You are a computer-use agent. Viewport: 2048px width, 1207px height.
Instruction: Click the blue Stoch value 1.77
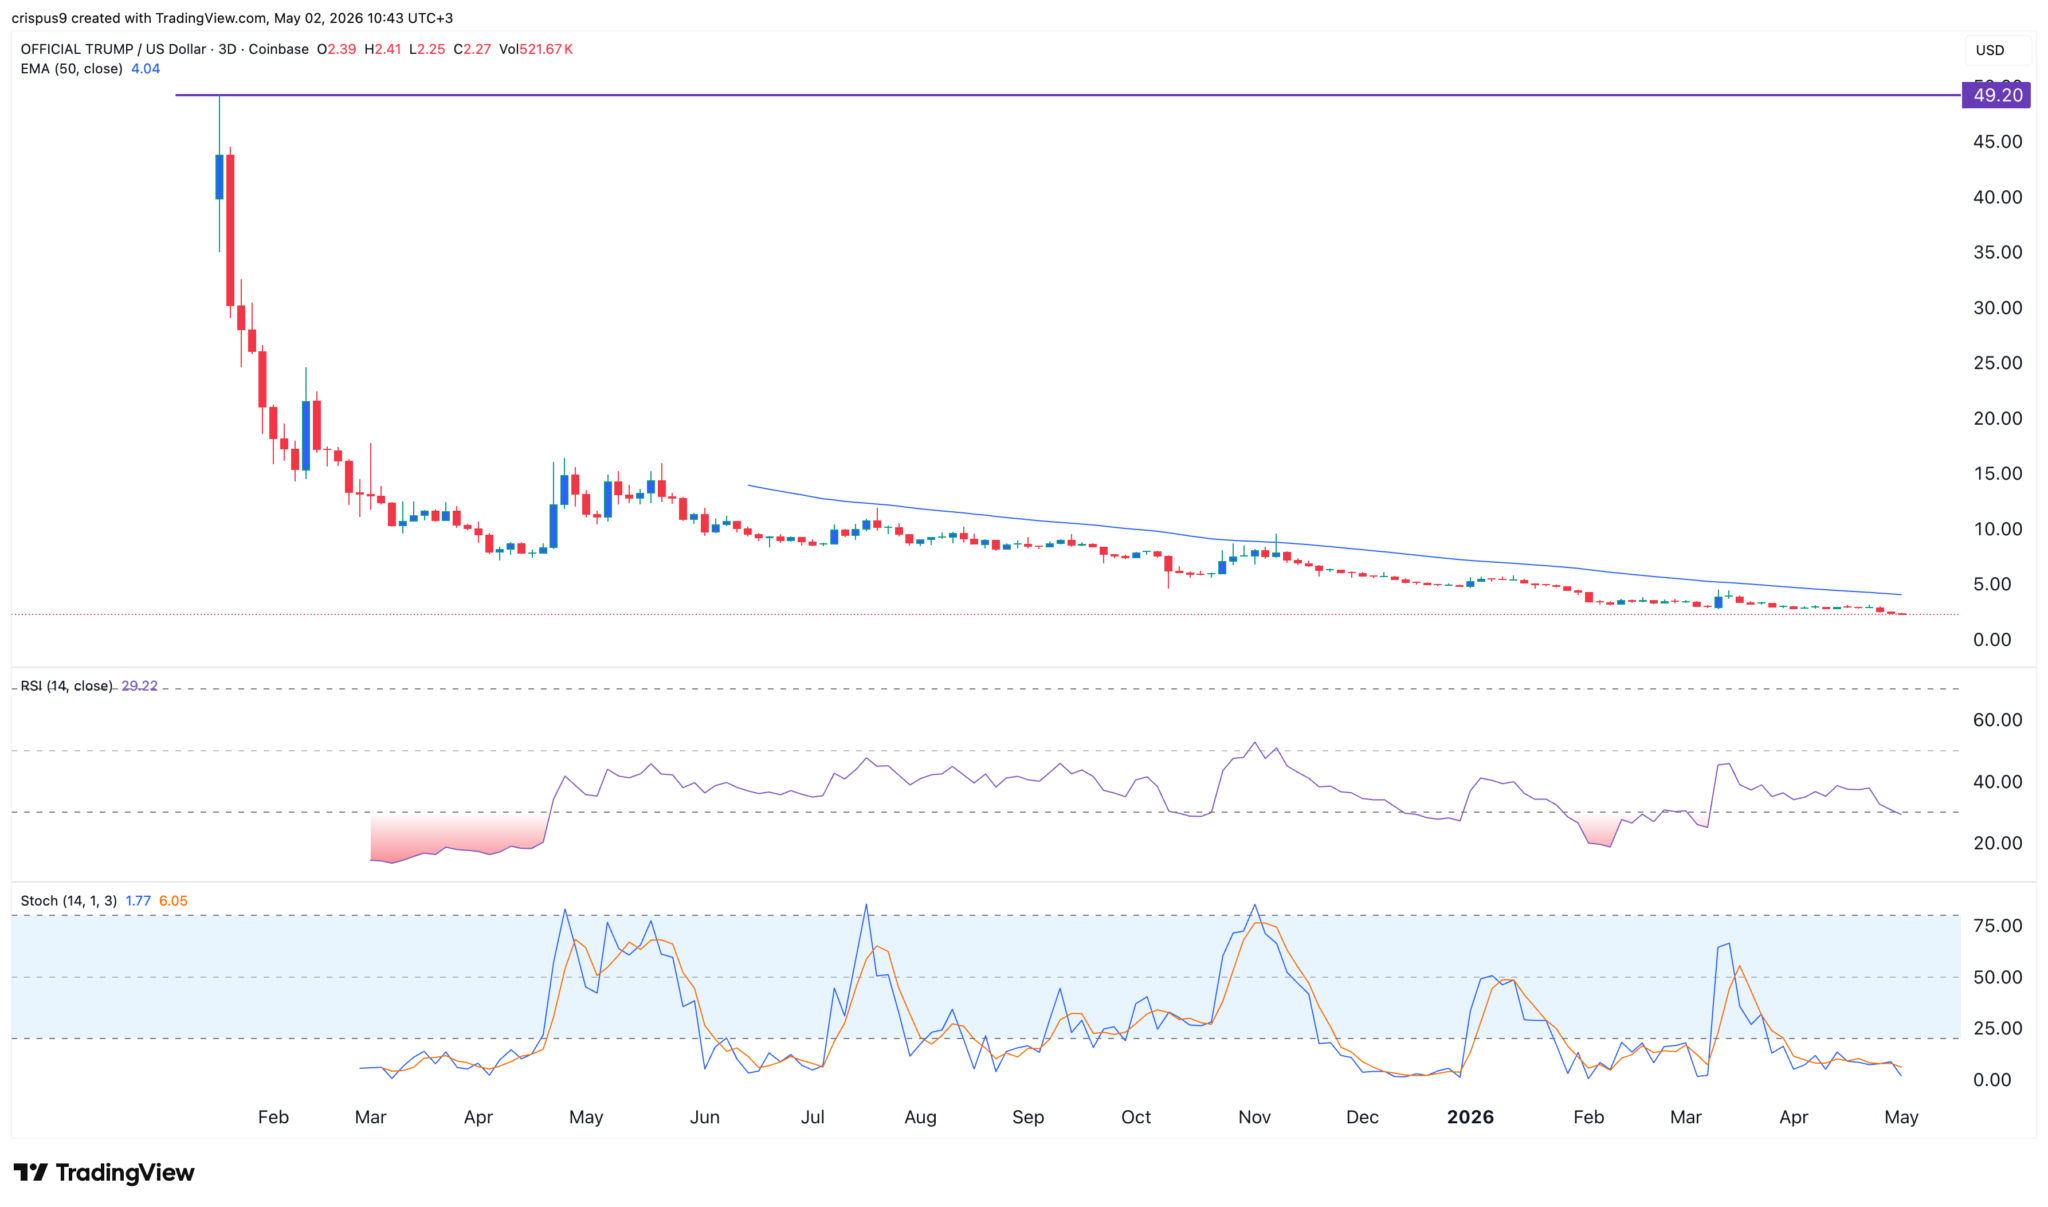coord(138,901)
